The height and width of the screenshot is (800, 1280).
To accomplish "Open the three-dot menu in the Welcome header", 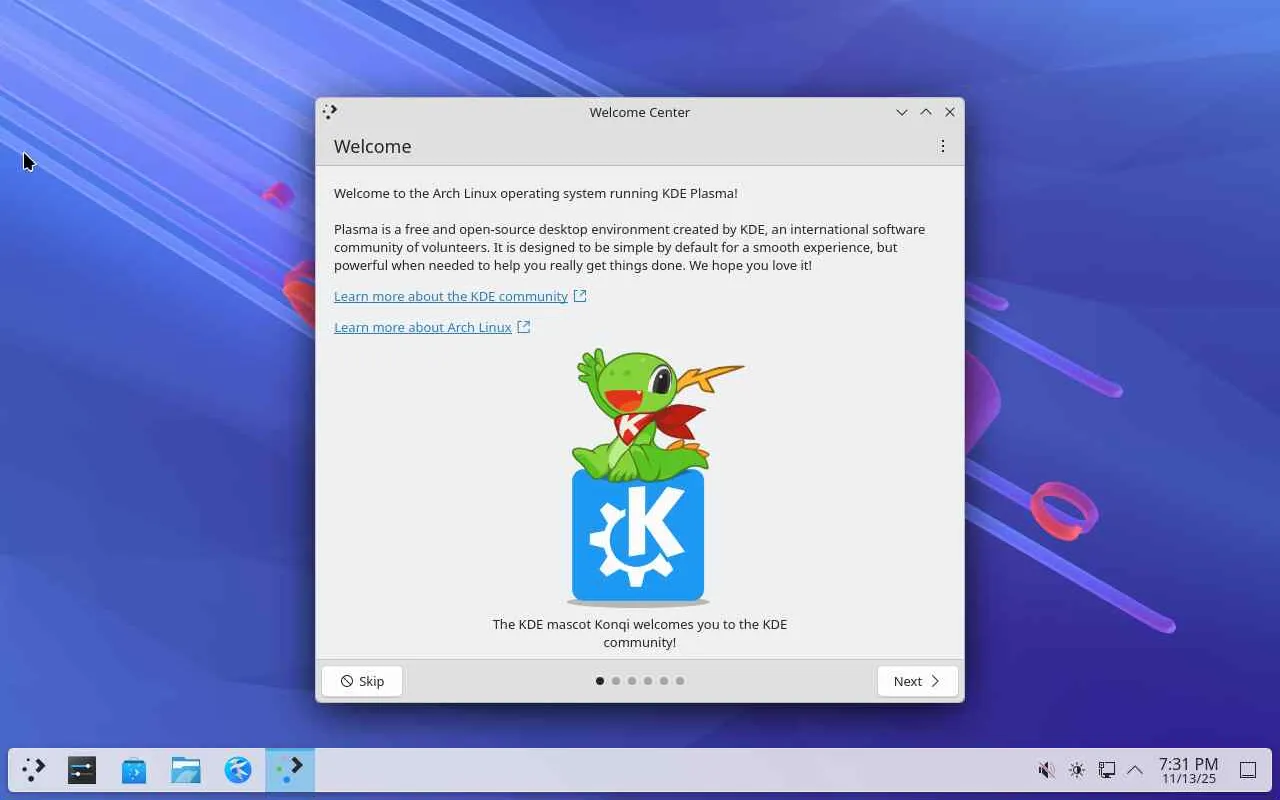I will [942, 146].
